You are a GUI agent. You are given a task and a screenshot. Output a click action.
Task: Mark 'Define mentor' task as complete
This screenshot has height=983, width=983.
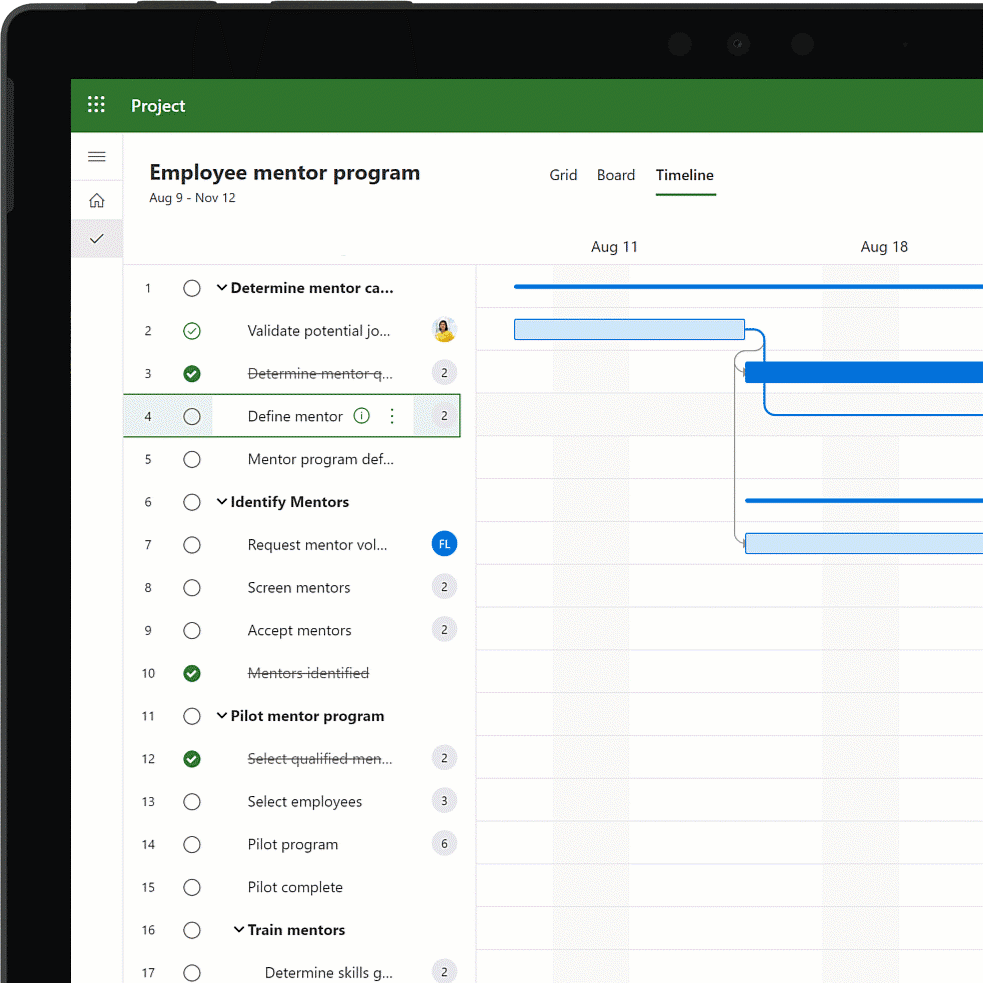192,416
